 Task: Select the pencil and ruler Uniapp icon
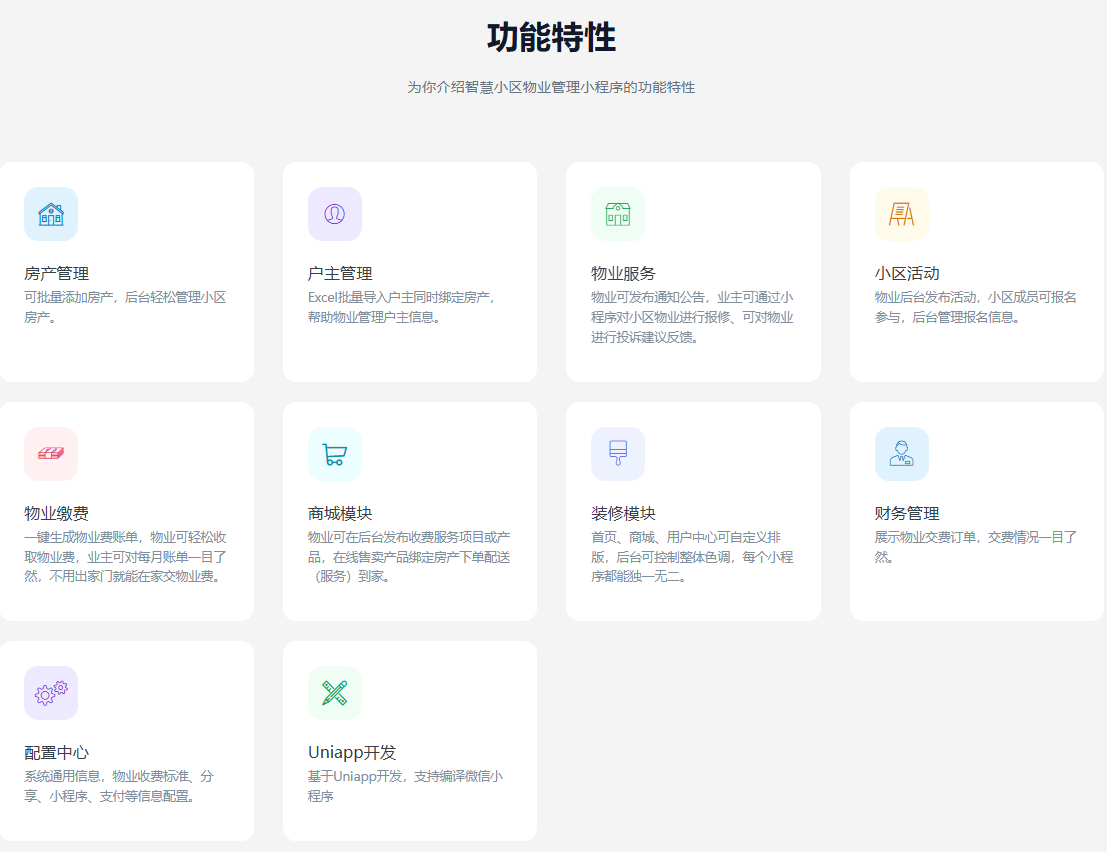click(334, 693)
